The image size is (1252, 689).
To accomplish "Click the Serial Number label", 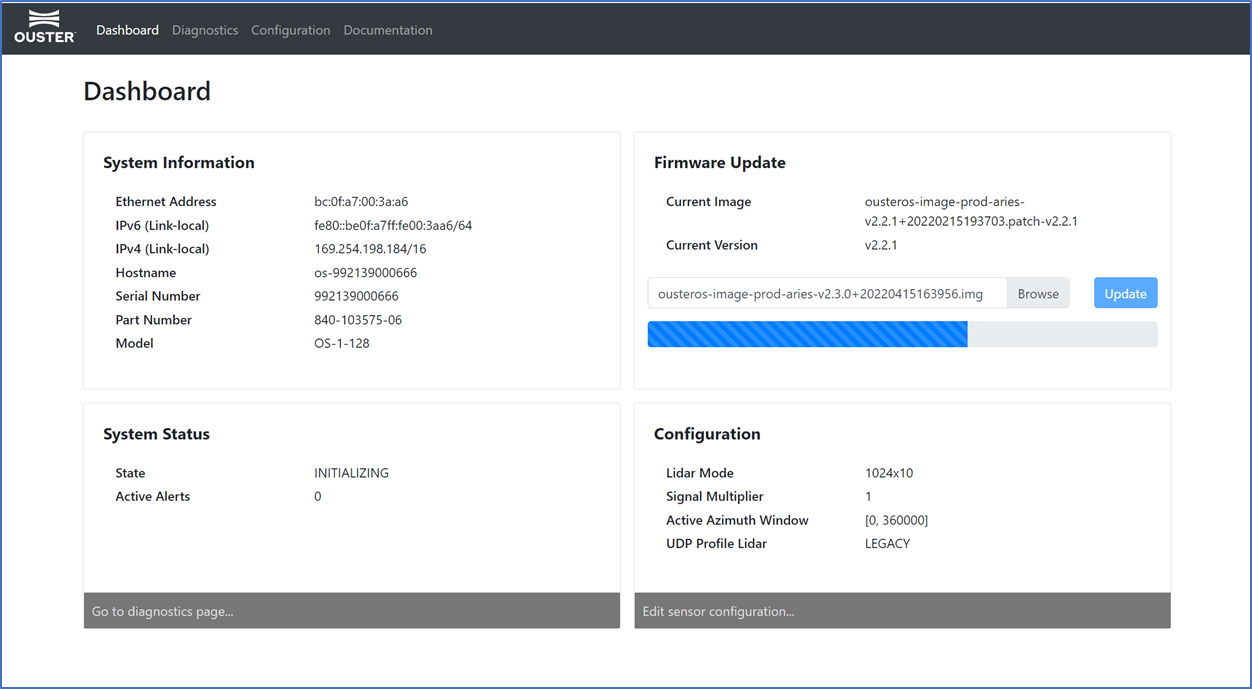I will (158, 296).
